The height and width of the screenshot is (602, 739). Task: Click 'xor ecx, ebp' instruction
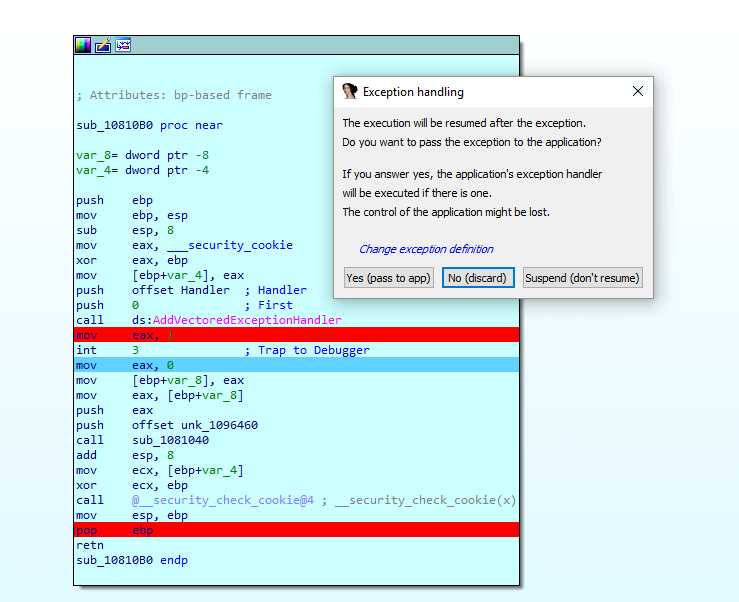[132, 485]
